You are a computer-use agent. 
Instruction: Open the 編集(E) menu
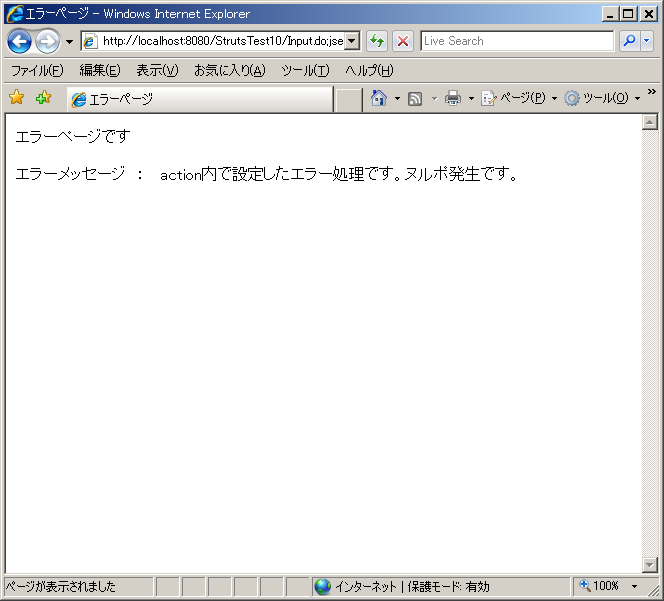(x=100, y=70)
